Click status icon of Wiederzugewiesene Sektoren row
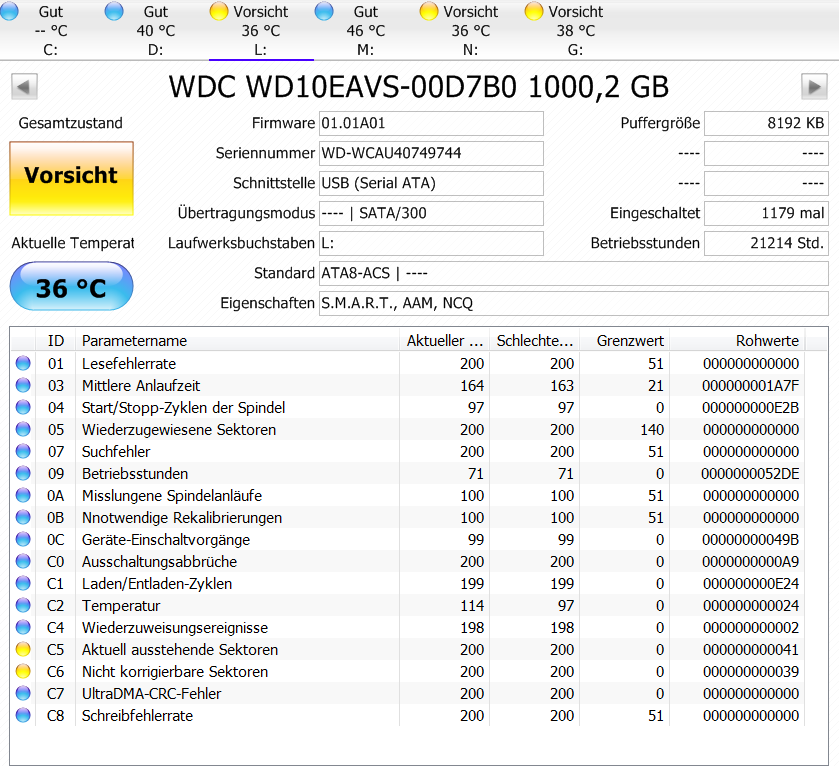Screen dimensions: 839x766 click(x=23, y=429)
